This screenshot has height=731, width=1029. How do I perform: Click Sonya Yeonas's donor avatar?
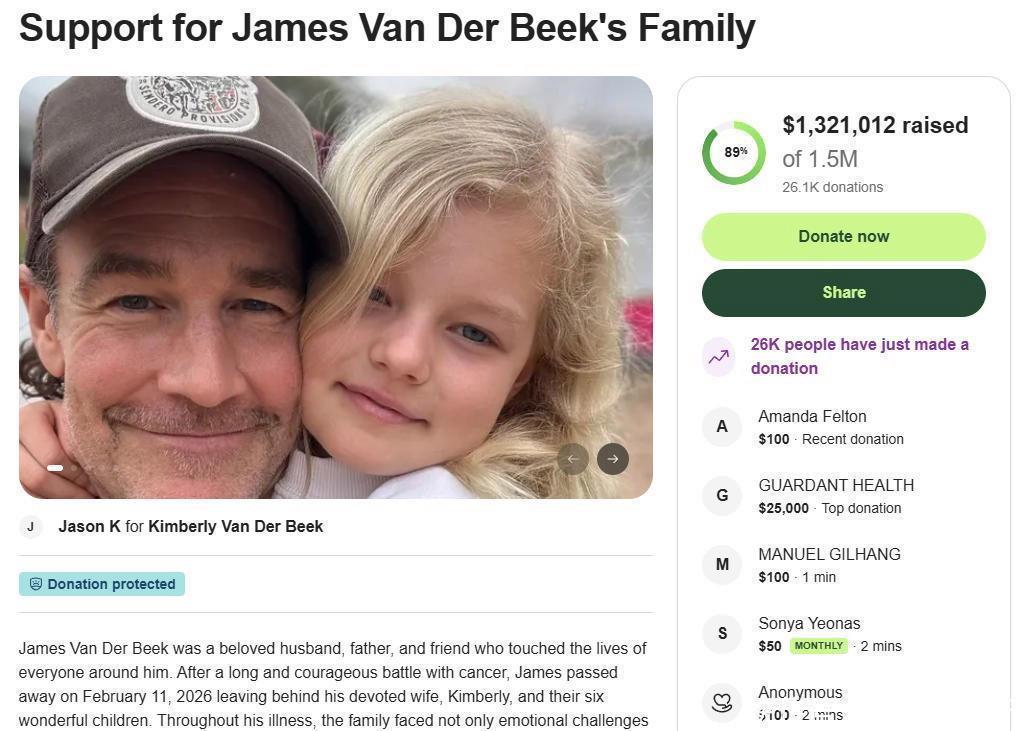pyautogui.click(x=722, y=634)
